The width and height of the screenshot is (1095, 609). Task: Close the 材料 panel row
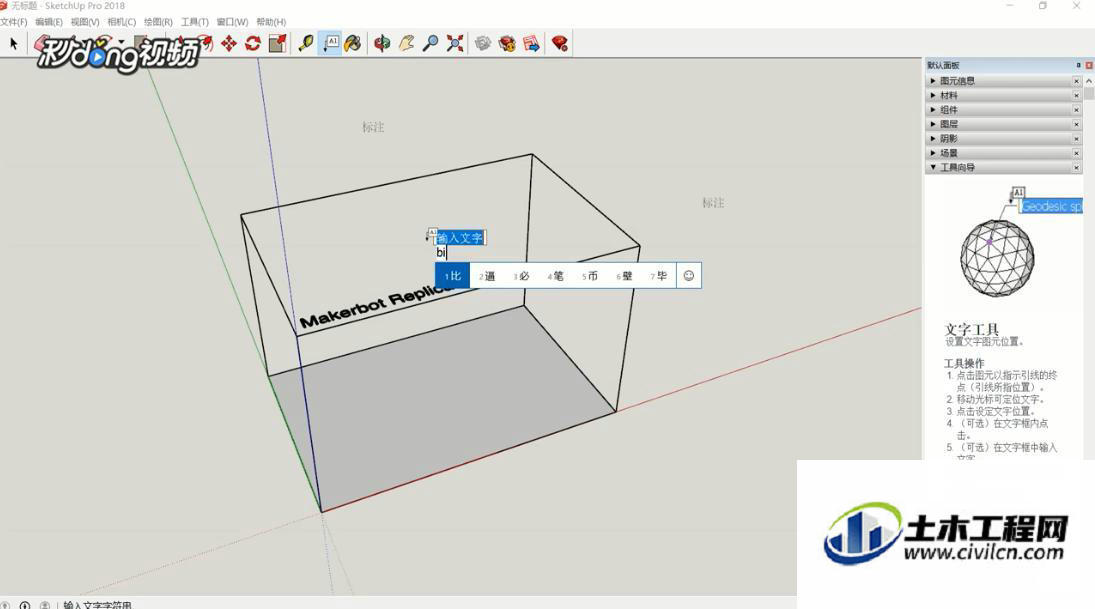[x=1077, y=95]
